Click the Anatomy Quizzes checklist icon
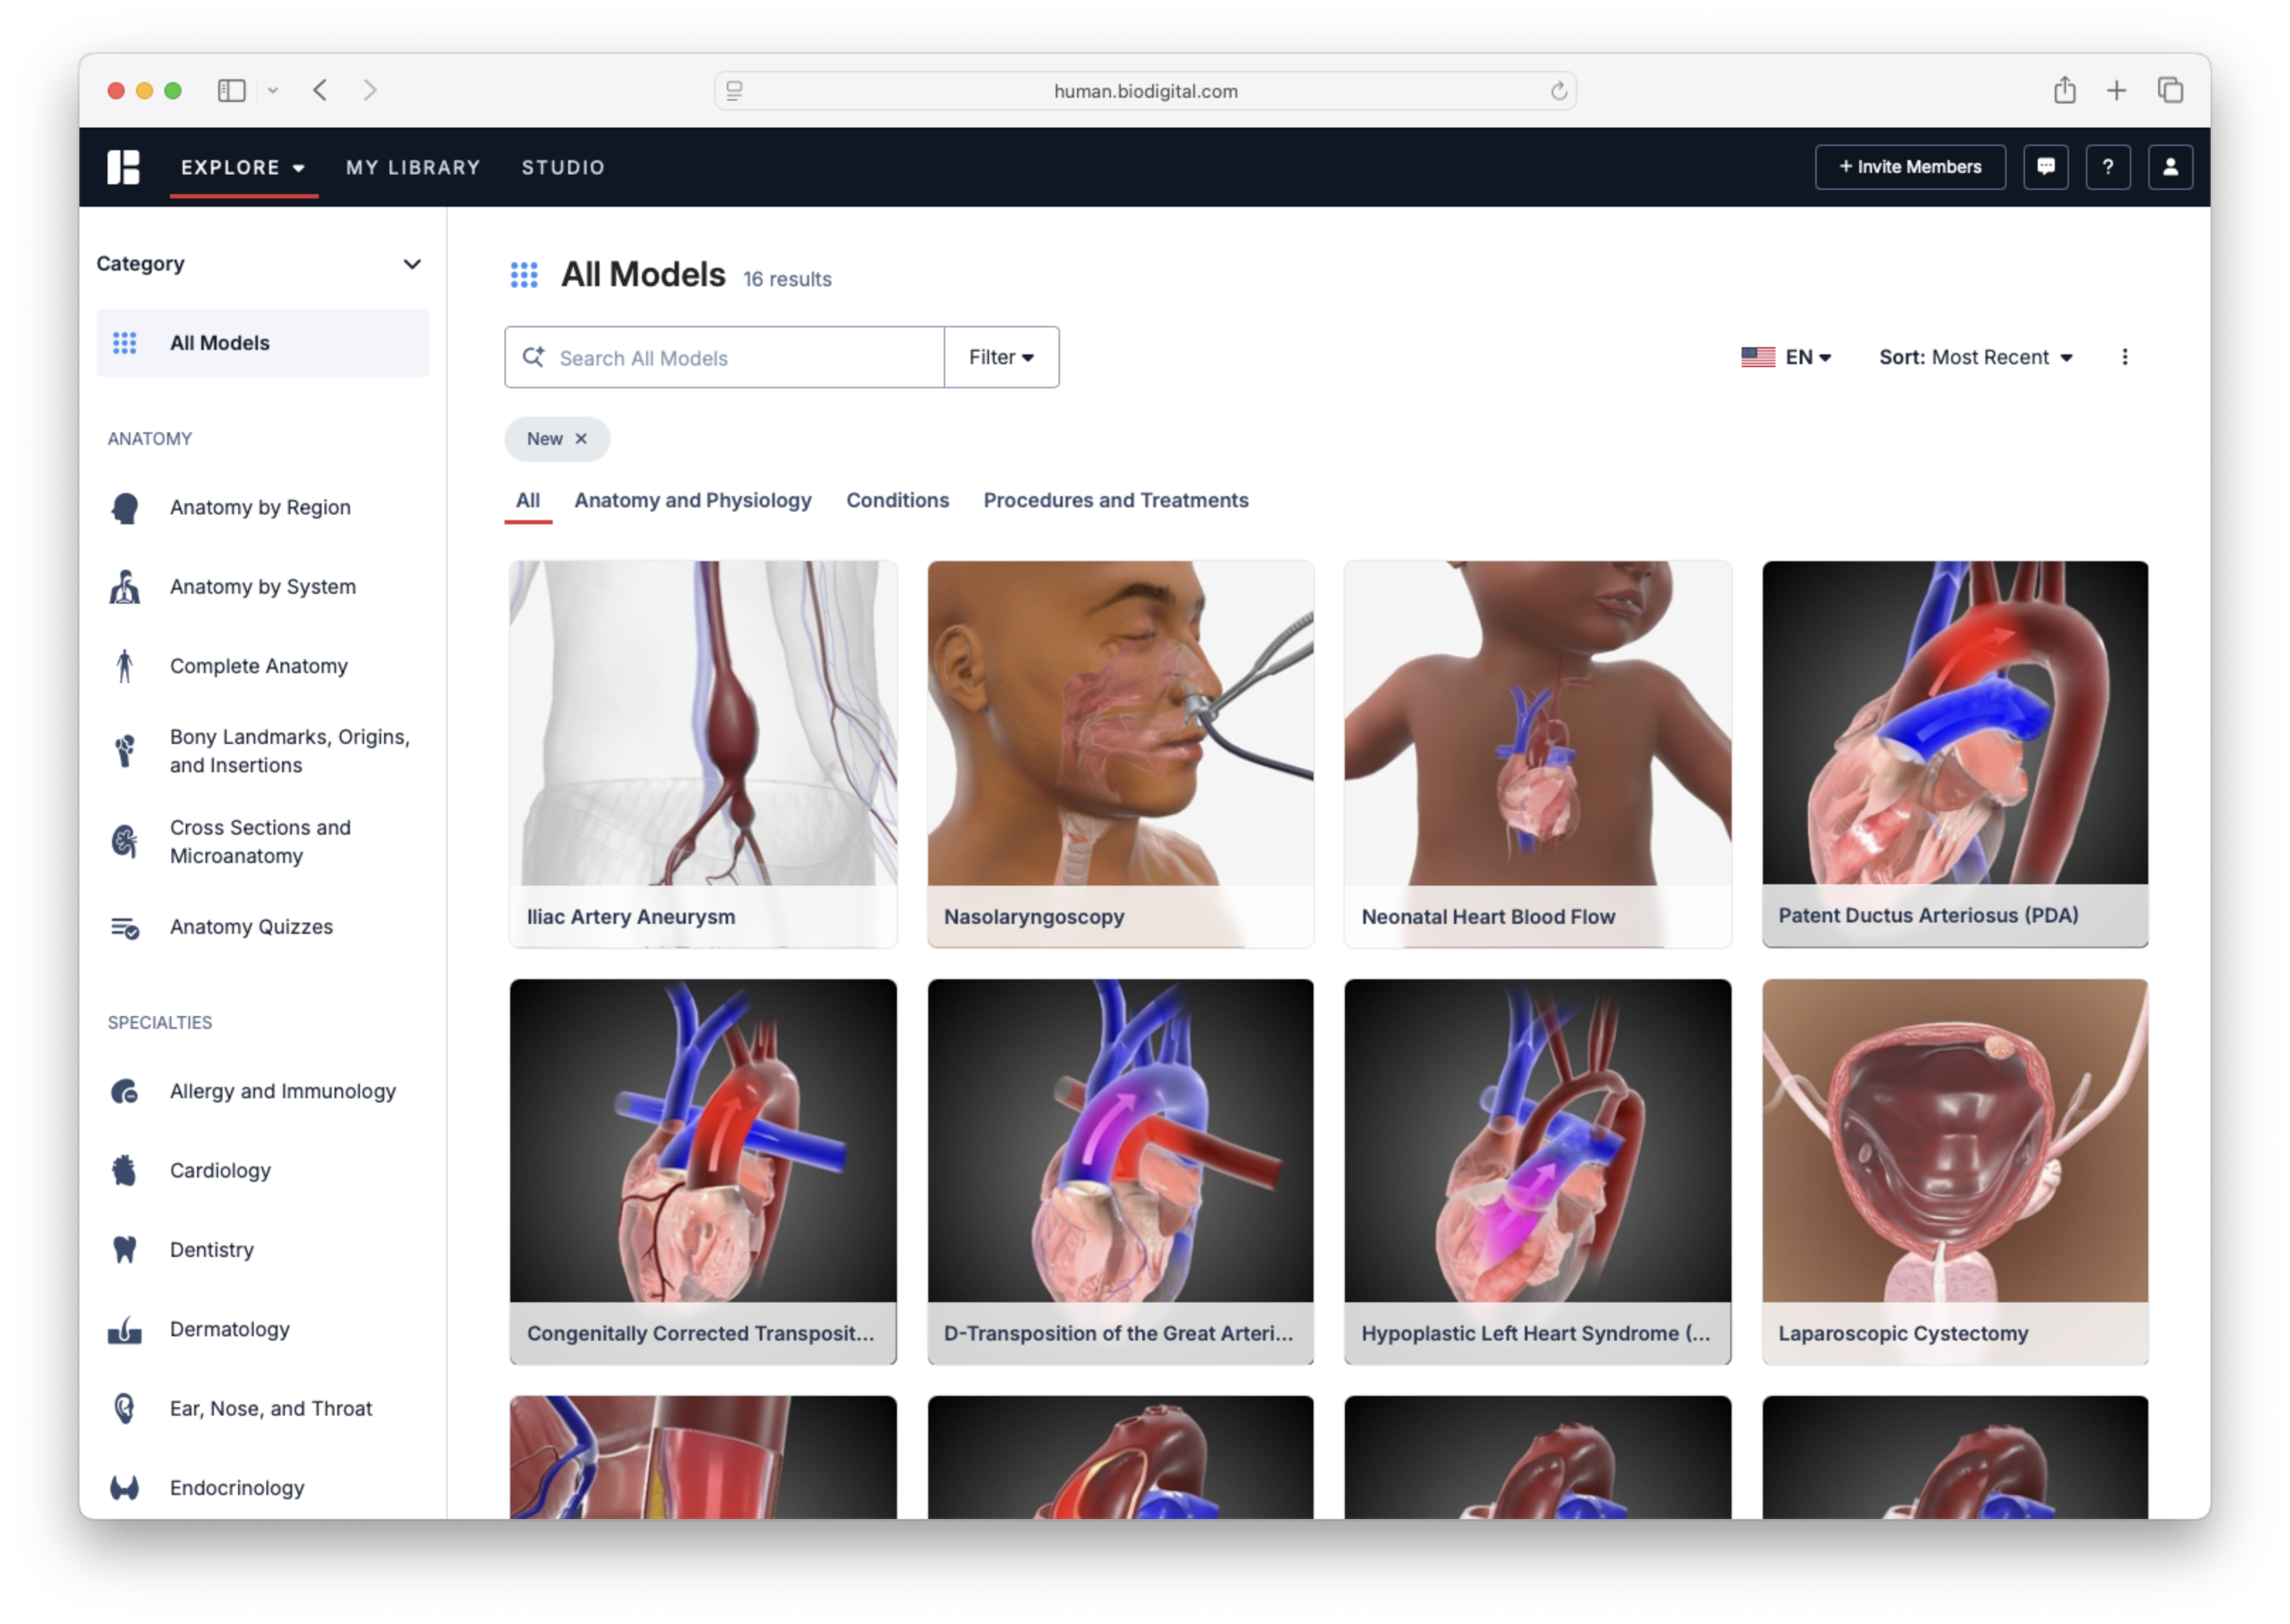Image resolution: width=2290 pixels, height=1624 pixels. click(125, 927)
